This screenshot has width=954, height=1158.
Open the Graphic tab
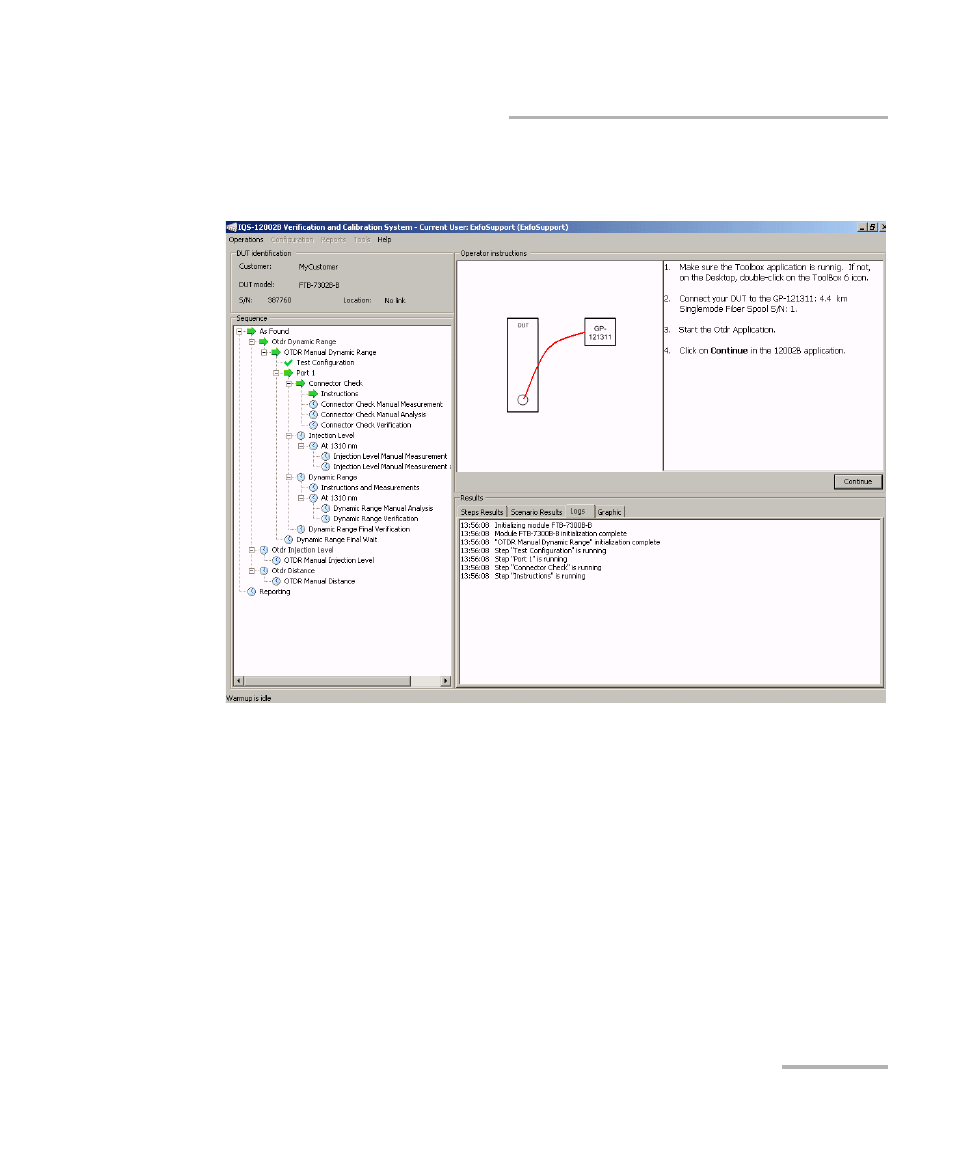(610, 512)
